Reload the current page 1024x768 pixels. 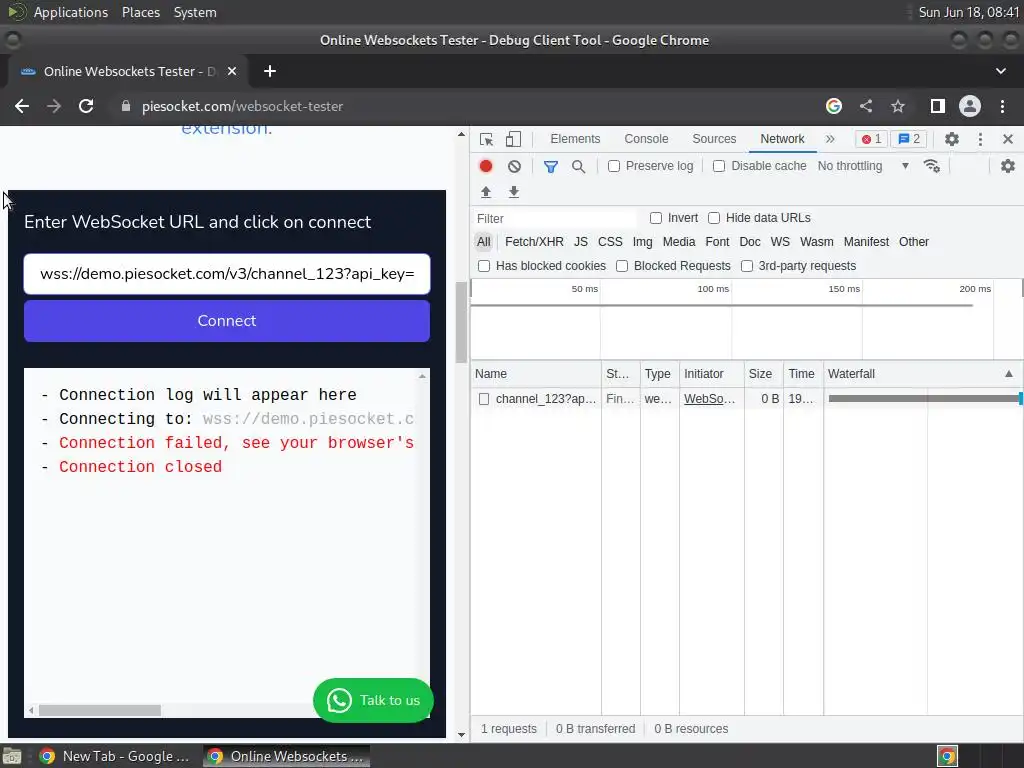point(86,106)
